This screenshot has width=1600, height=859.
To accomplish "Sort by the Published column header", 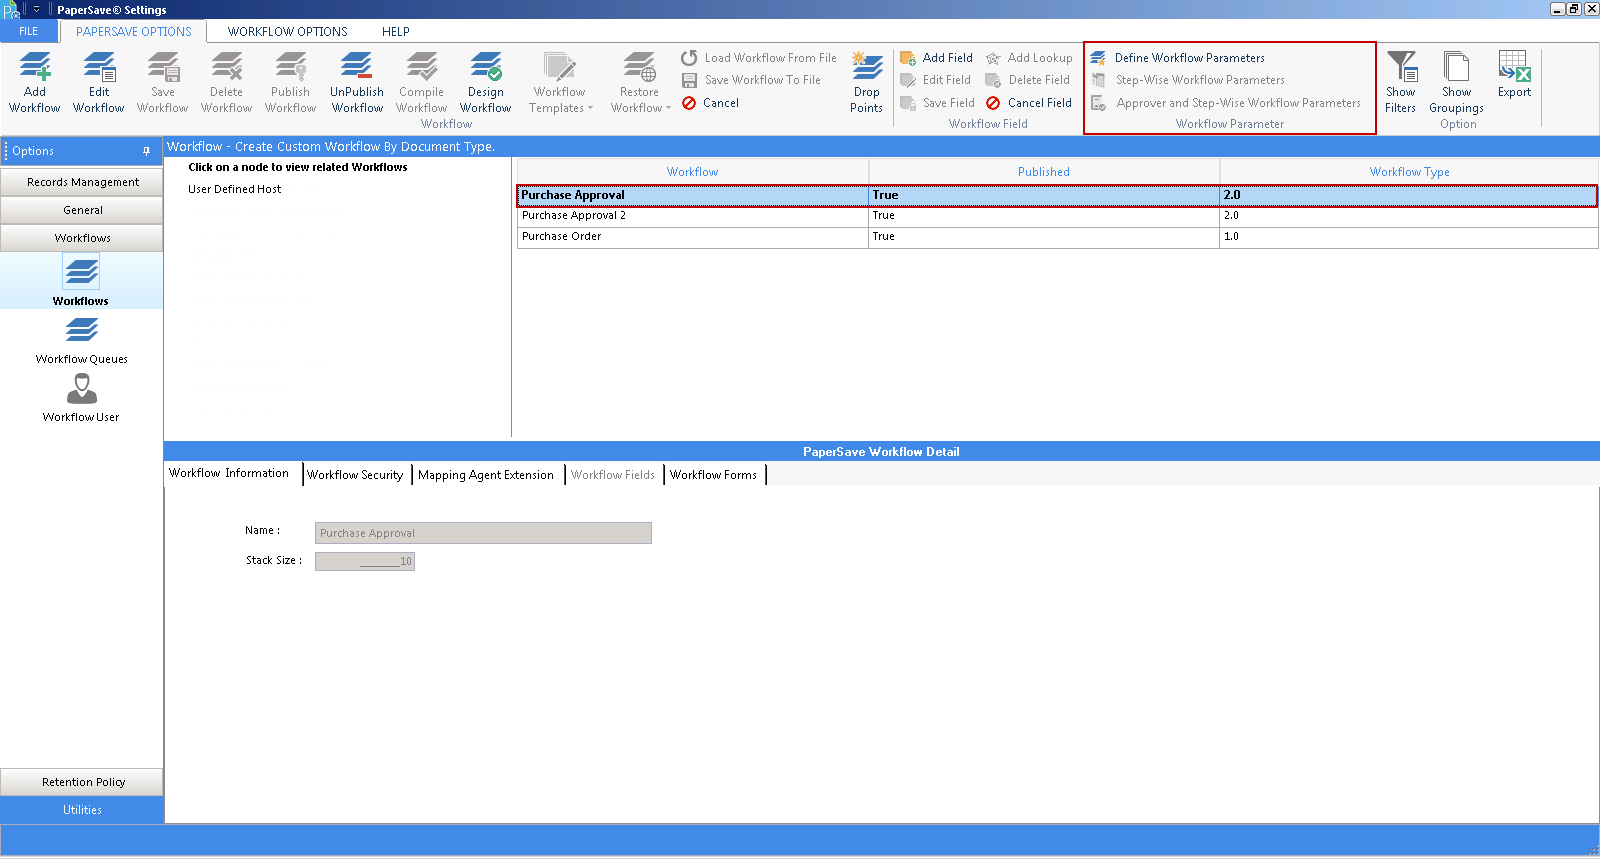I will coord(1043,172).
